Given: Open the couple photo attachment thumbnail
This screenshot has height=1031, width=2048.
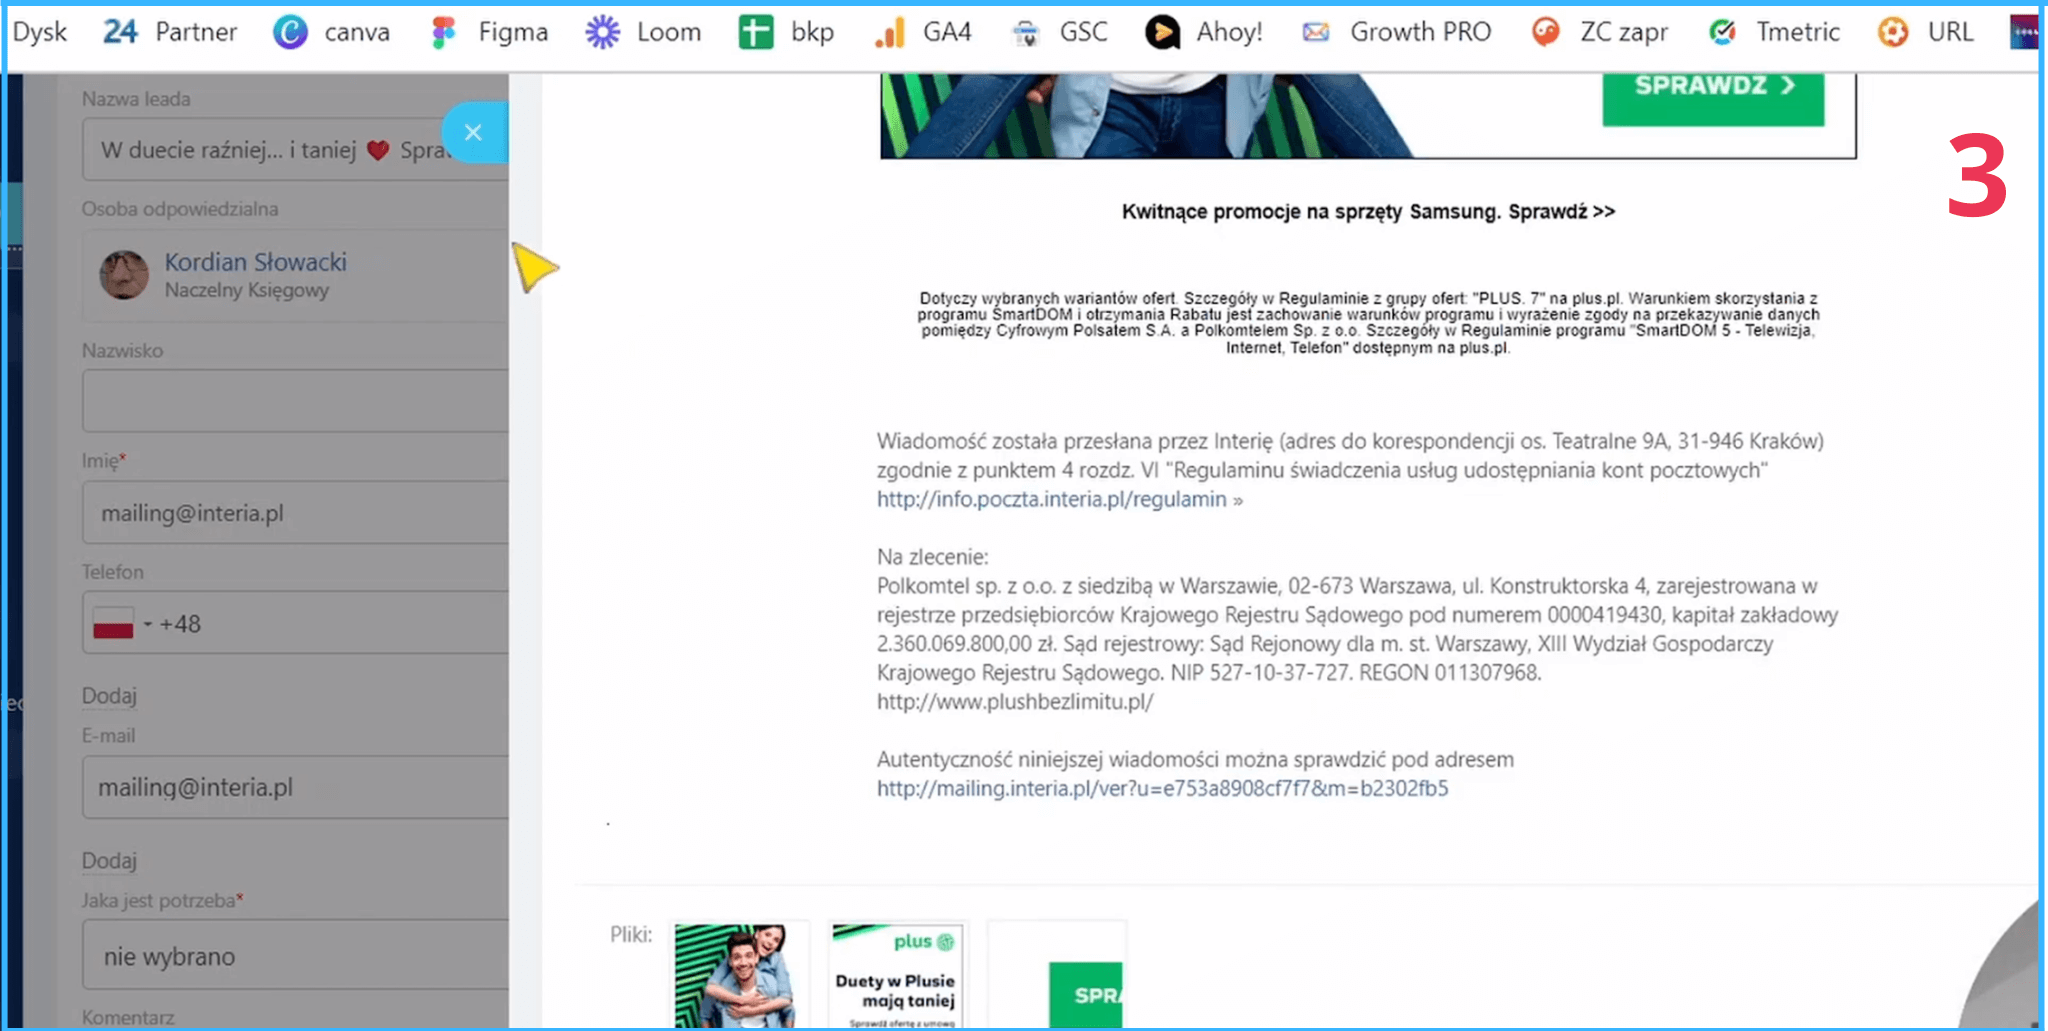Looking at the screenshot, I should (738, 975).
